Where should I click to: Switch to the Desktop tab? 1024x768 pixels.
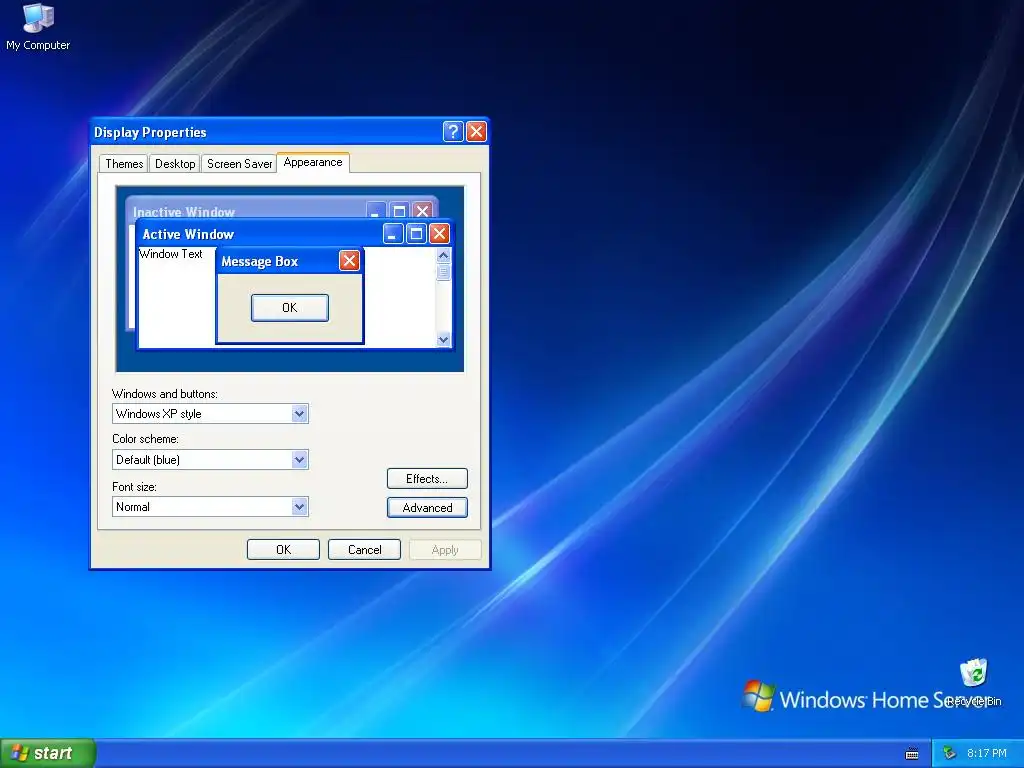[x=175, y=164]
